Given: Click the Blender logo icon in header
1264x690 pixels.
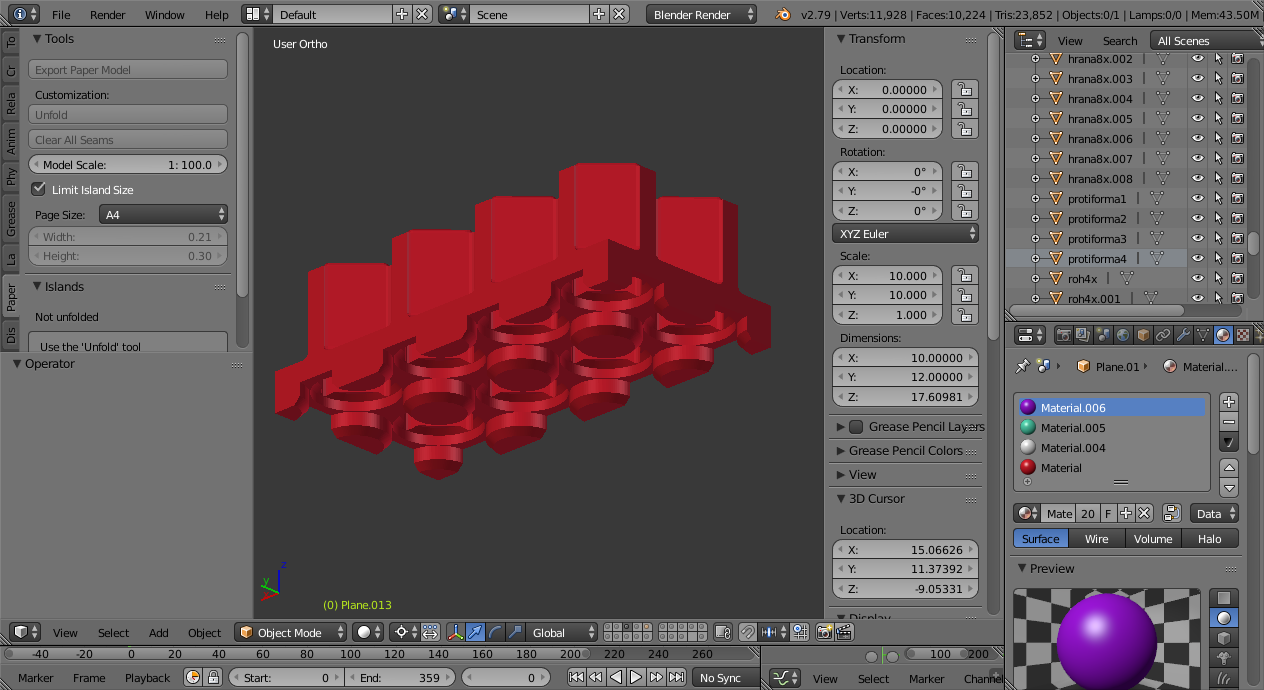Looking at the screenshot, I should (783, 14).
